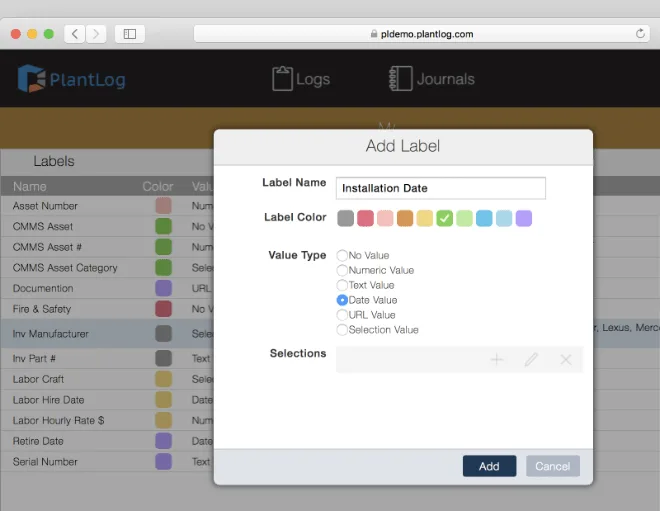
Task: Select the URL Value radio button
Action: [342, 315]
